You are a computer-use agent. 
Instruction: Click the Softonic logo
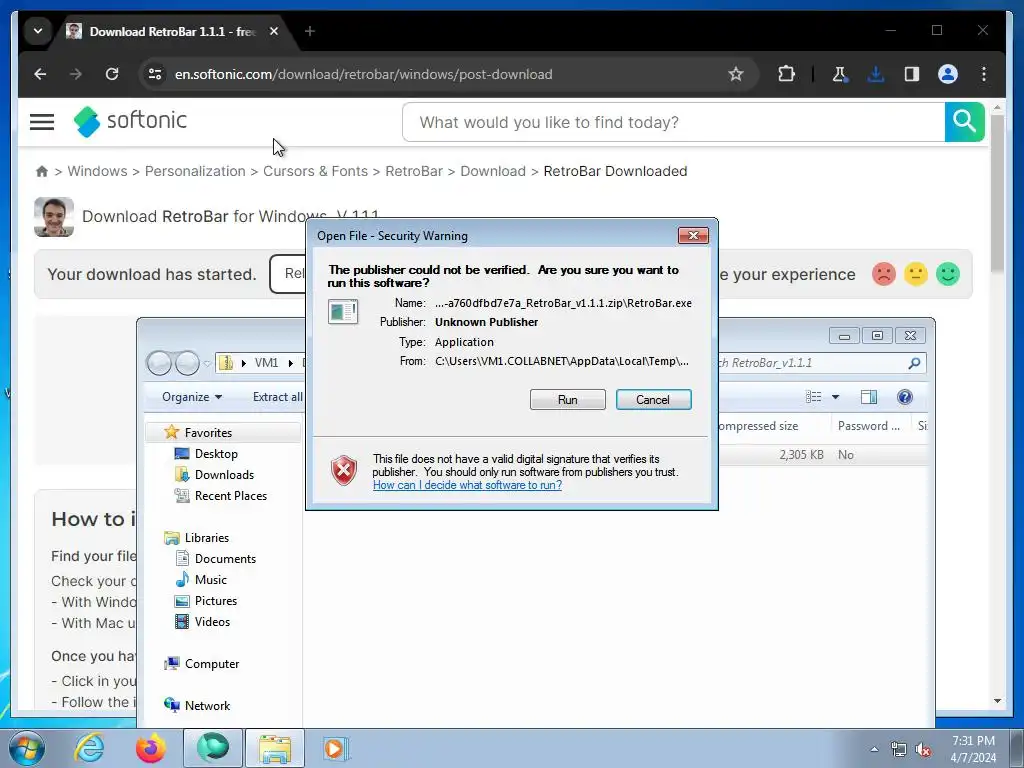(130, 121)
